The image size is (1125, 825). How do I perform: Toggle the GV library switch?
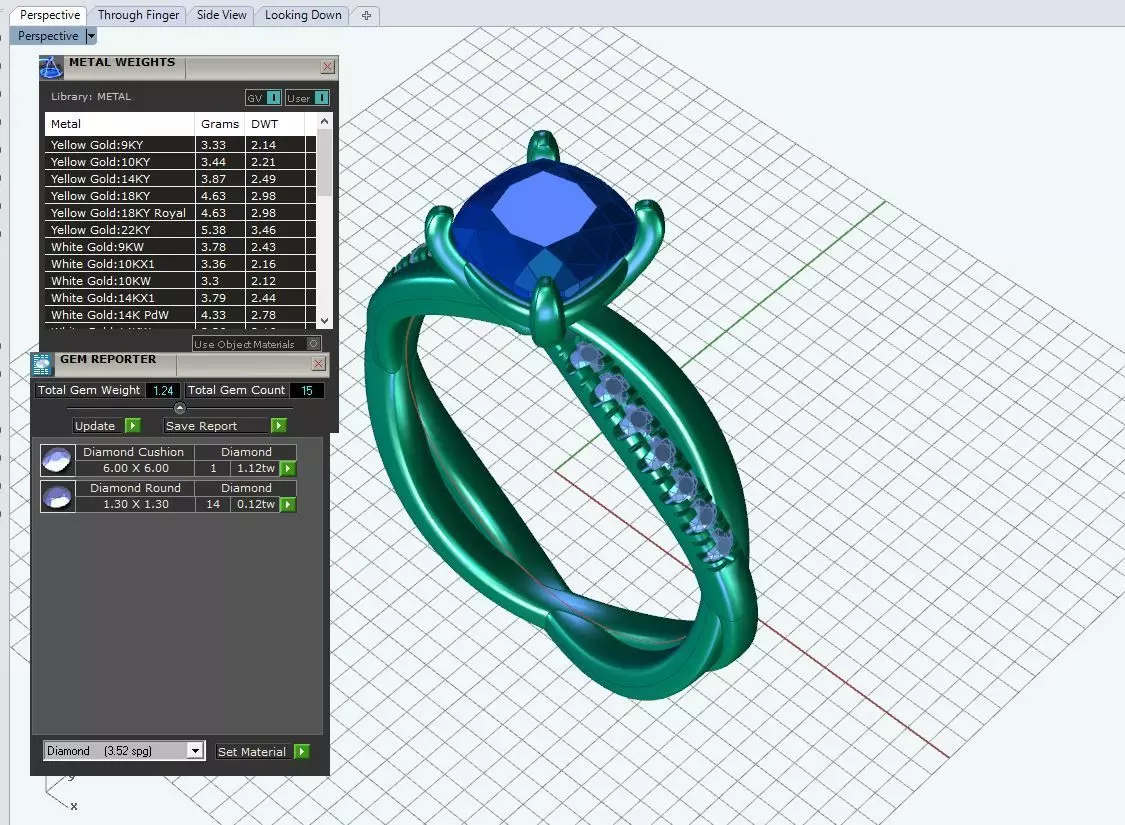273,98
